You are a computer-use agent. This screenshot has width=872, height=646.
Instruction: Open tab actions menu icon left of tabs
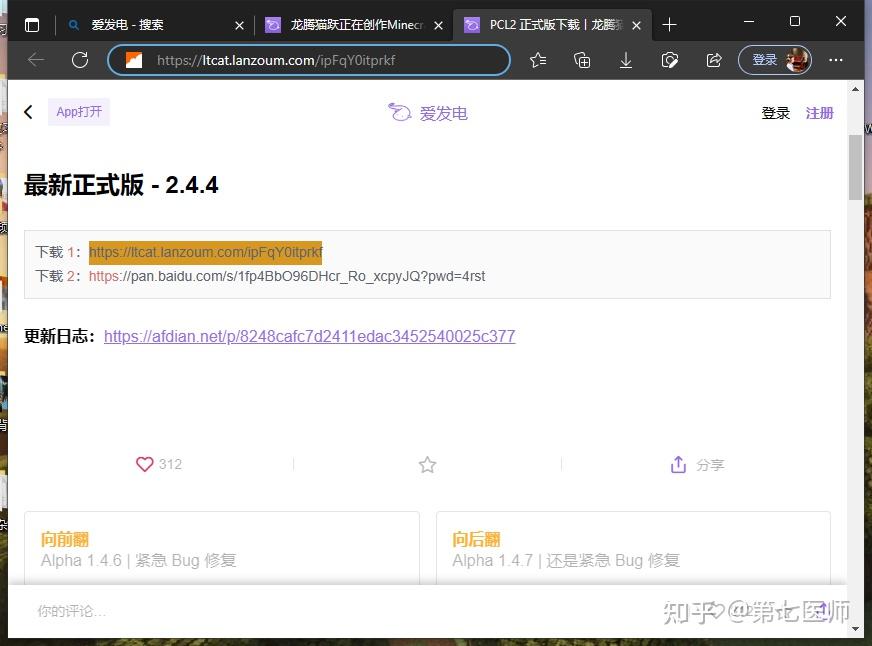(x=31, y=24)
